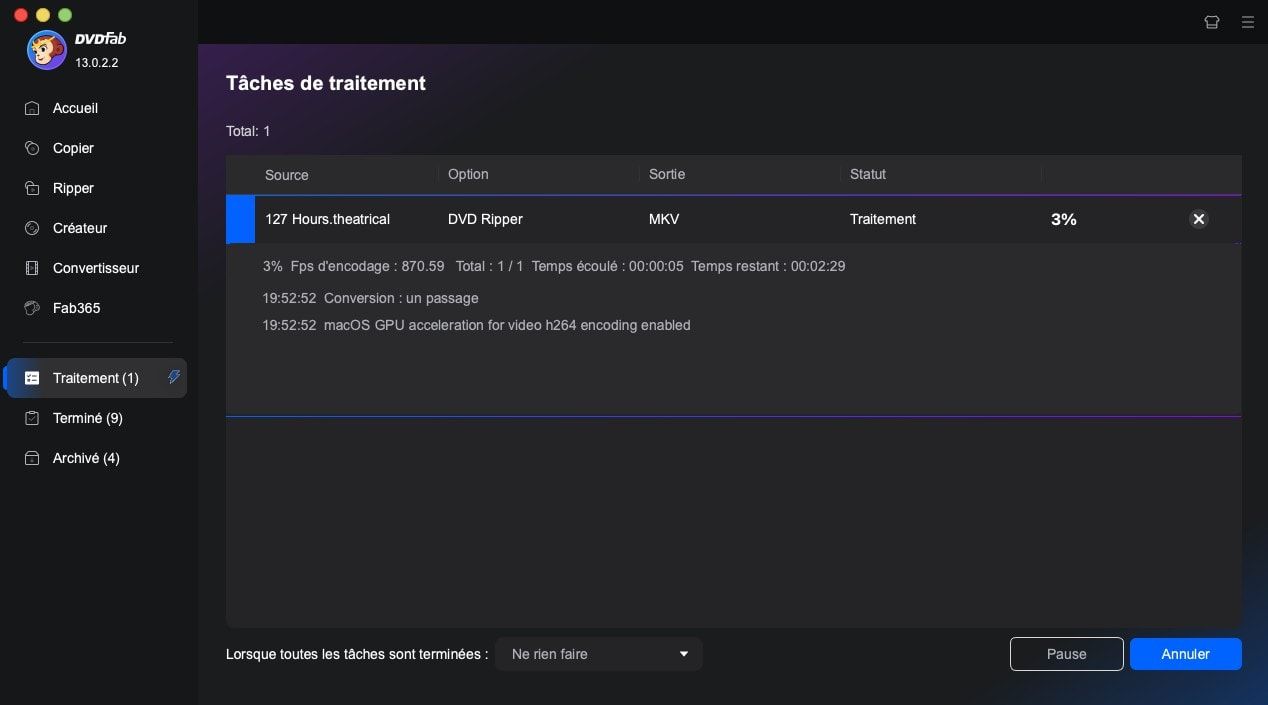Select the Copier module icon
The height and width of the screenshot is (705, 1268).
31,148
